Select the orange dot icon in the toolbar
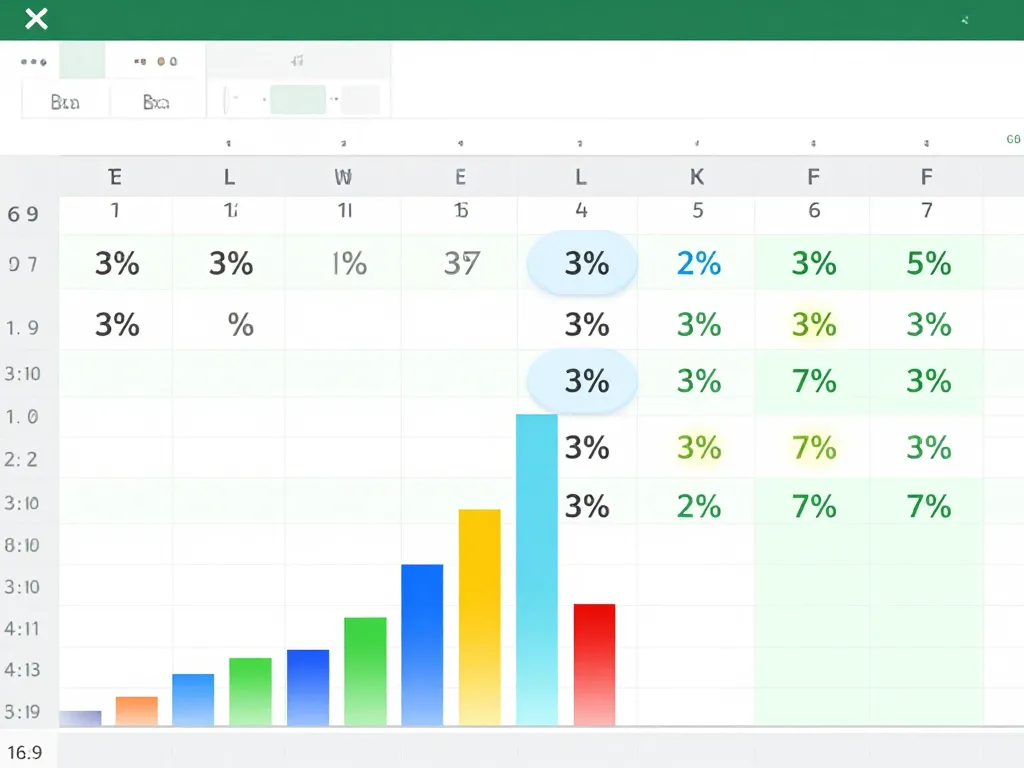 click(162, 60)
